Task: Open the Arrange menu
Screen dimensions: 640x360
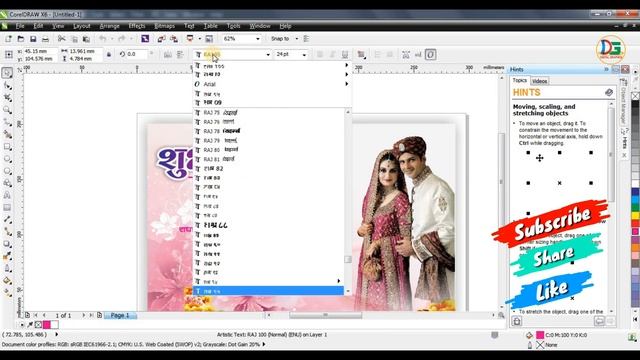Action: coord(110,26)
